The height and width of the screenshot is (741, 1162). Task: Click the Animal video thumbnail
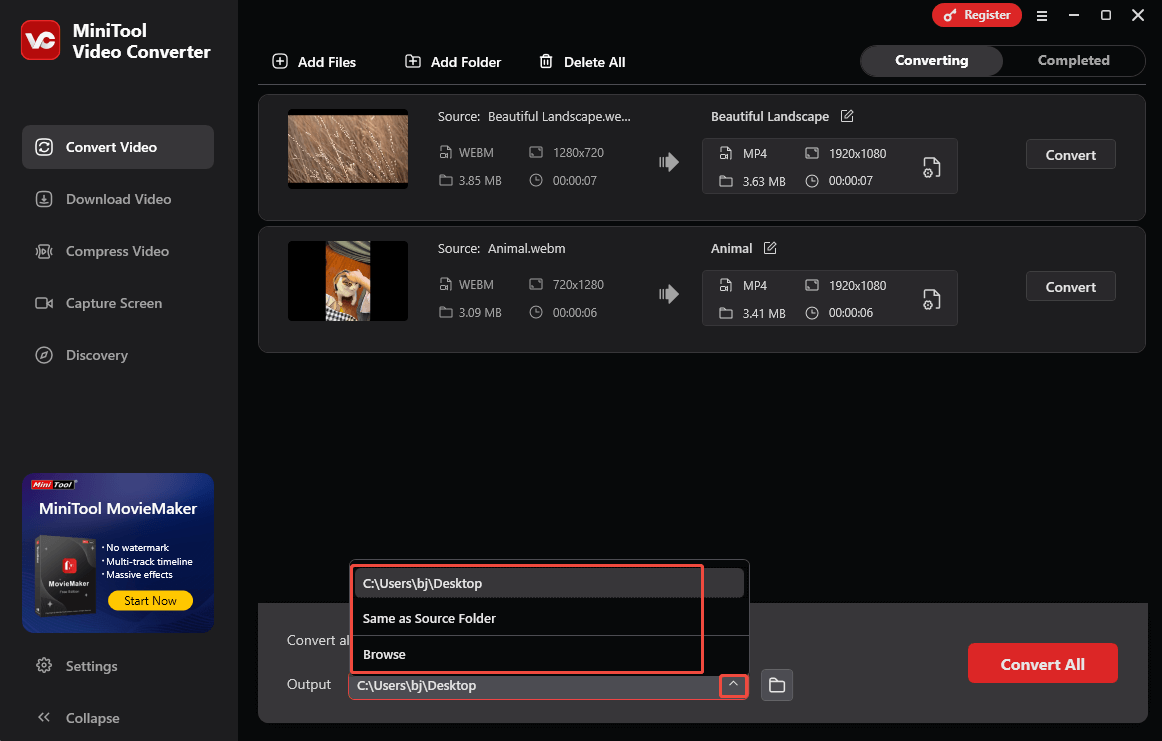(348, 281)
